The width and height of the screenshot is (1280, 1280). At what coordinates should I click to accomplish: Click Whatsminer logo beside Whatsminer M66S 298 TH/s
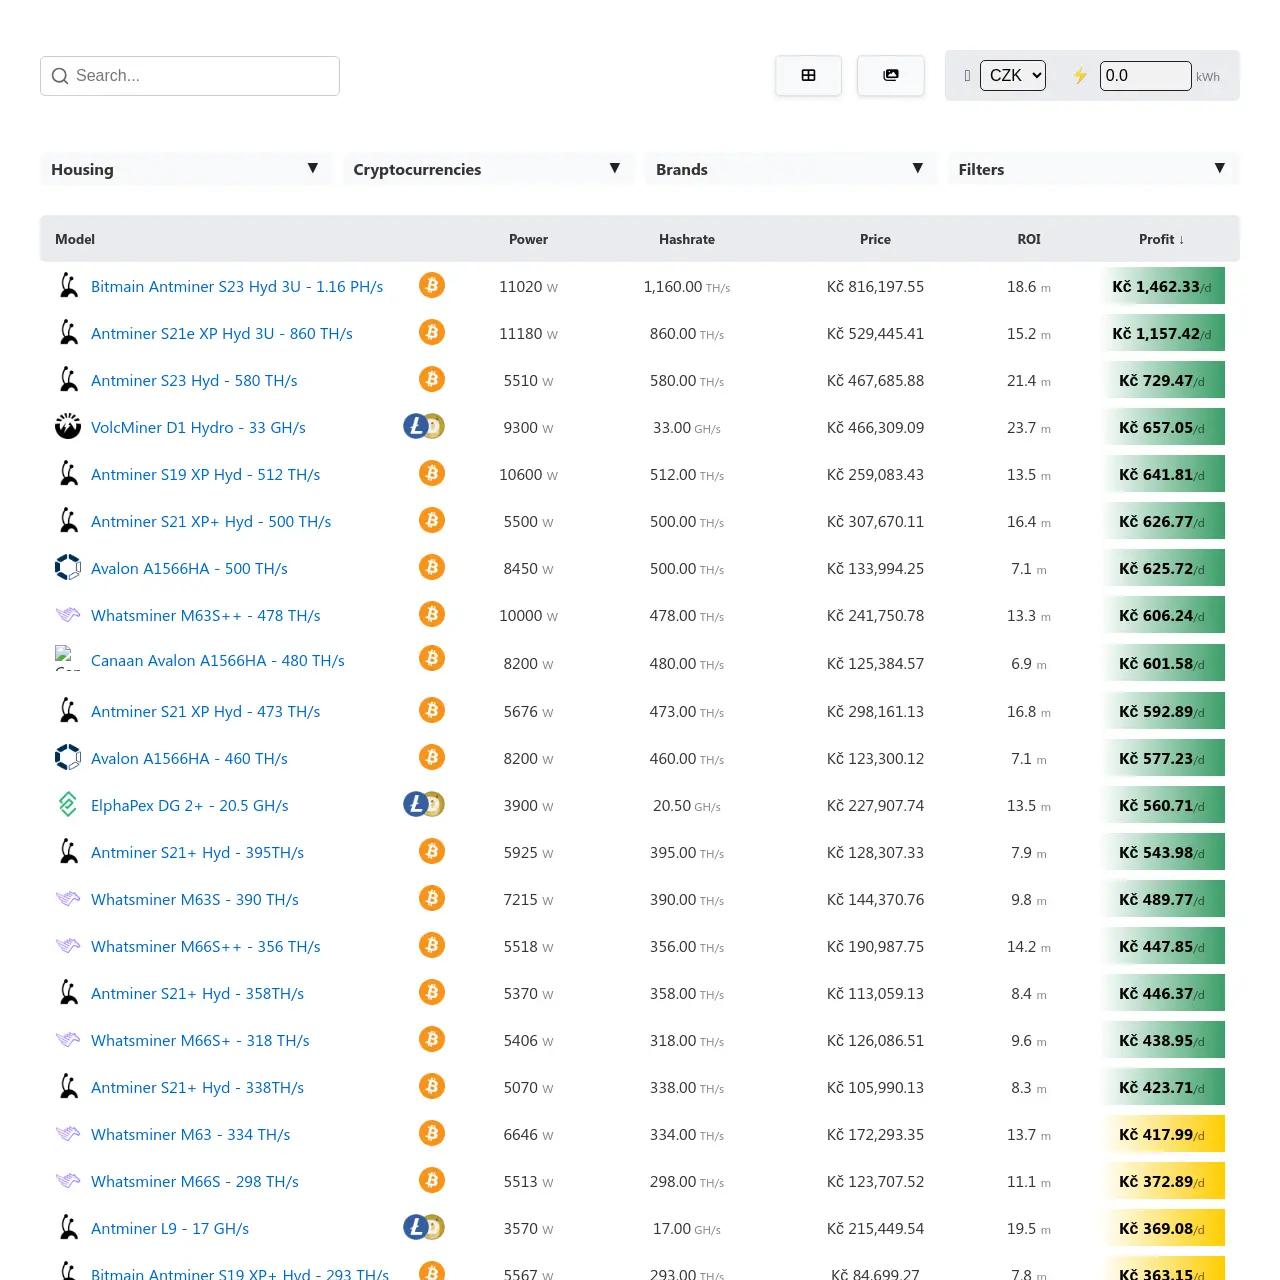(x=68, y=1181)
